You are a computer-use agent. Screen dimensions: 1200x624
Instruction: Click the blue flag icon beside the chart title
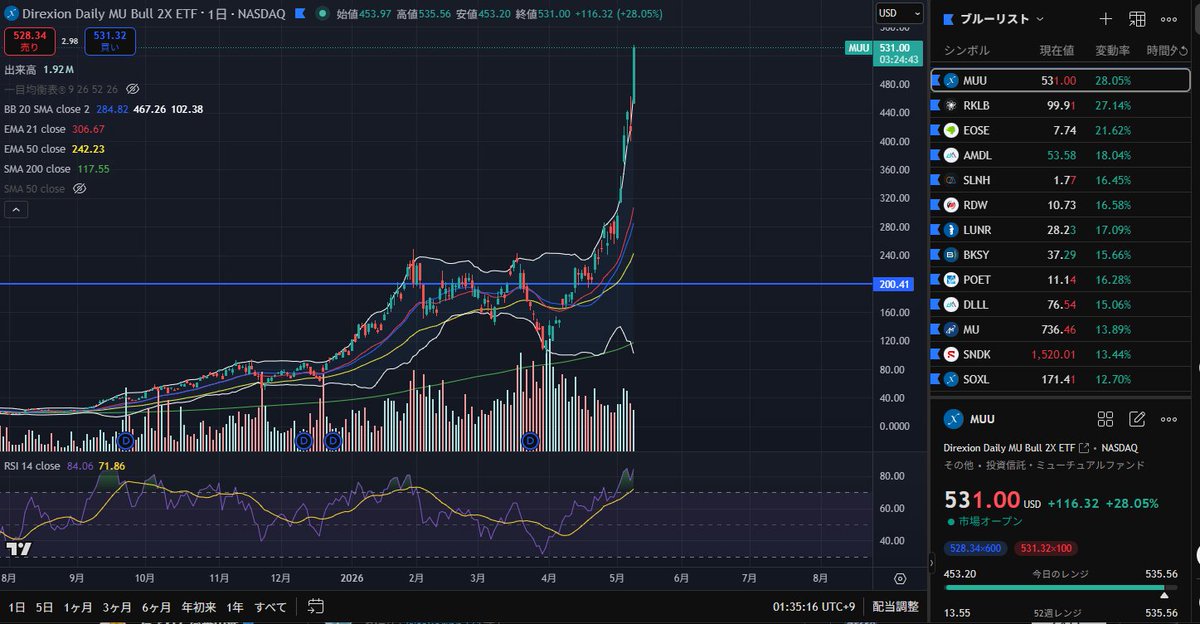coord(299,14)
